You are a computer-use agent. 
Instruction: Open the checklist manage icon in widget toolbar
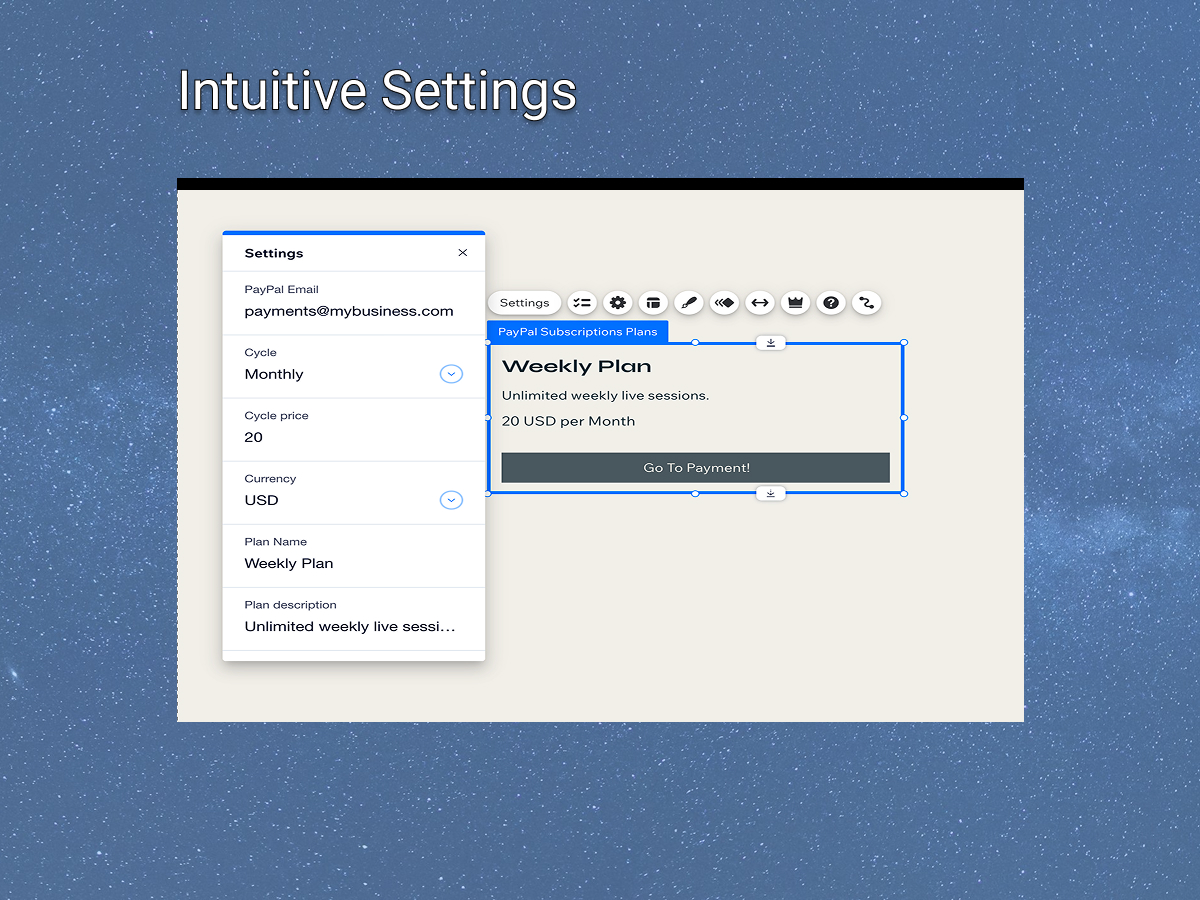coord(582,303)
